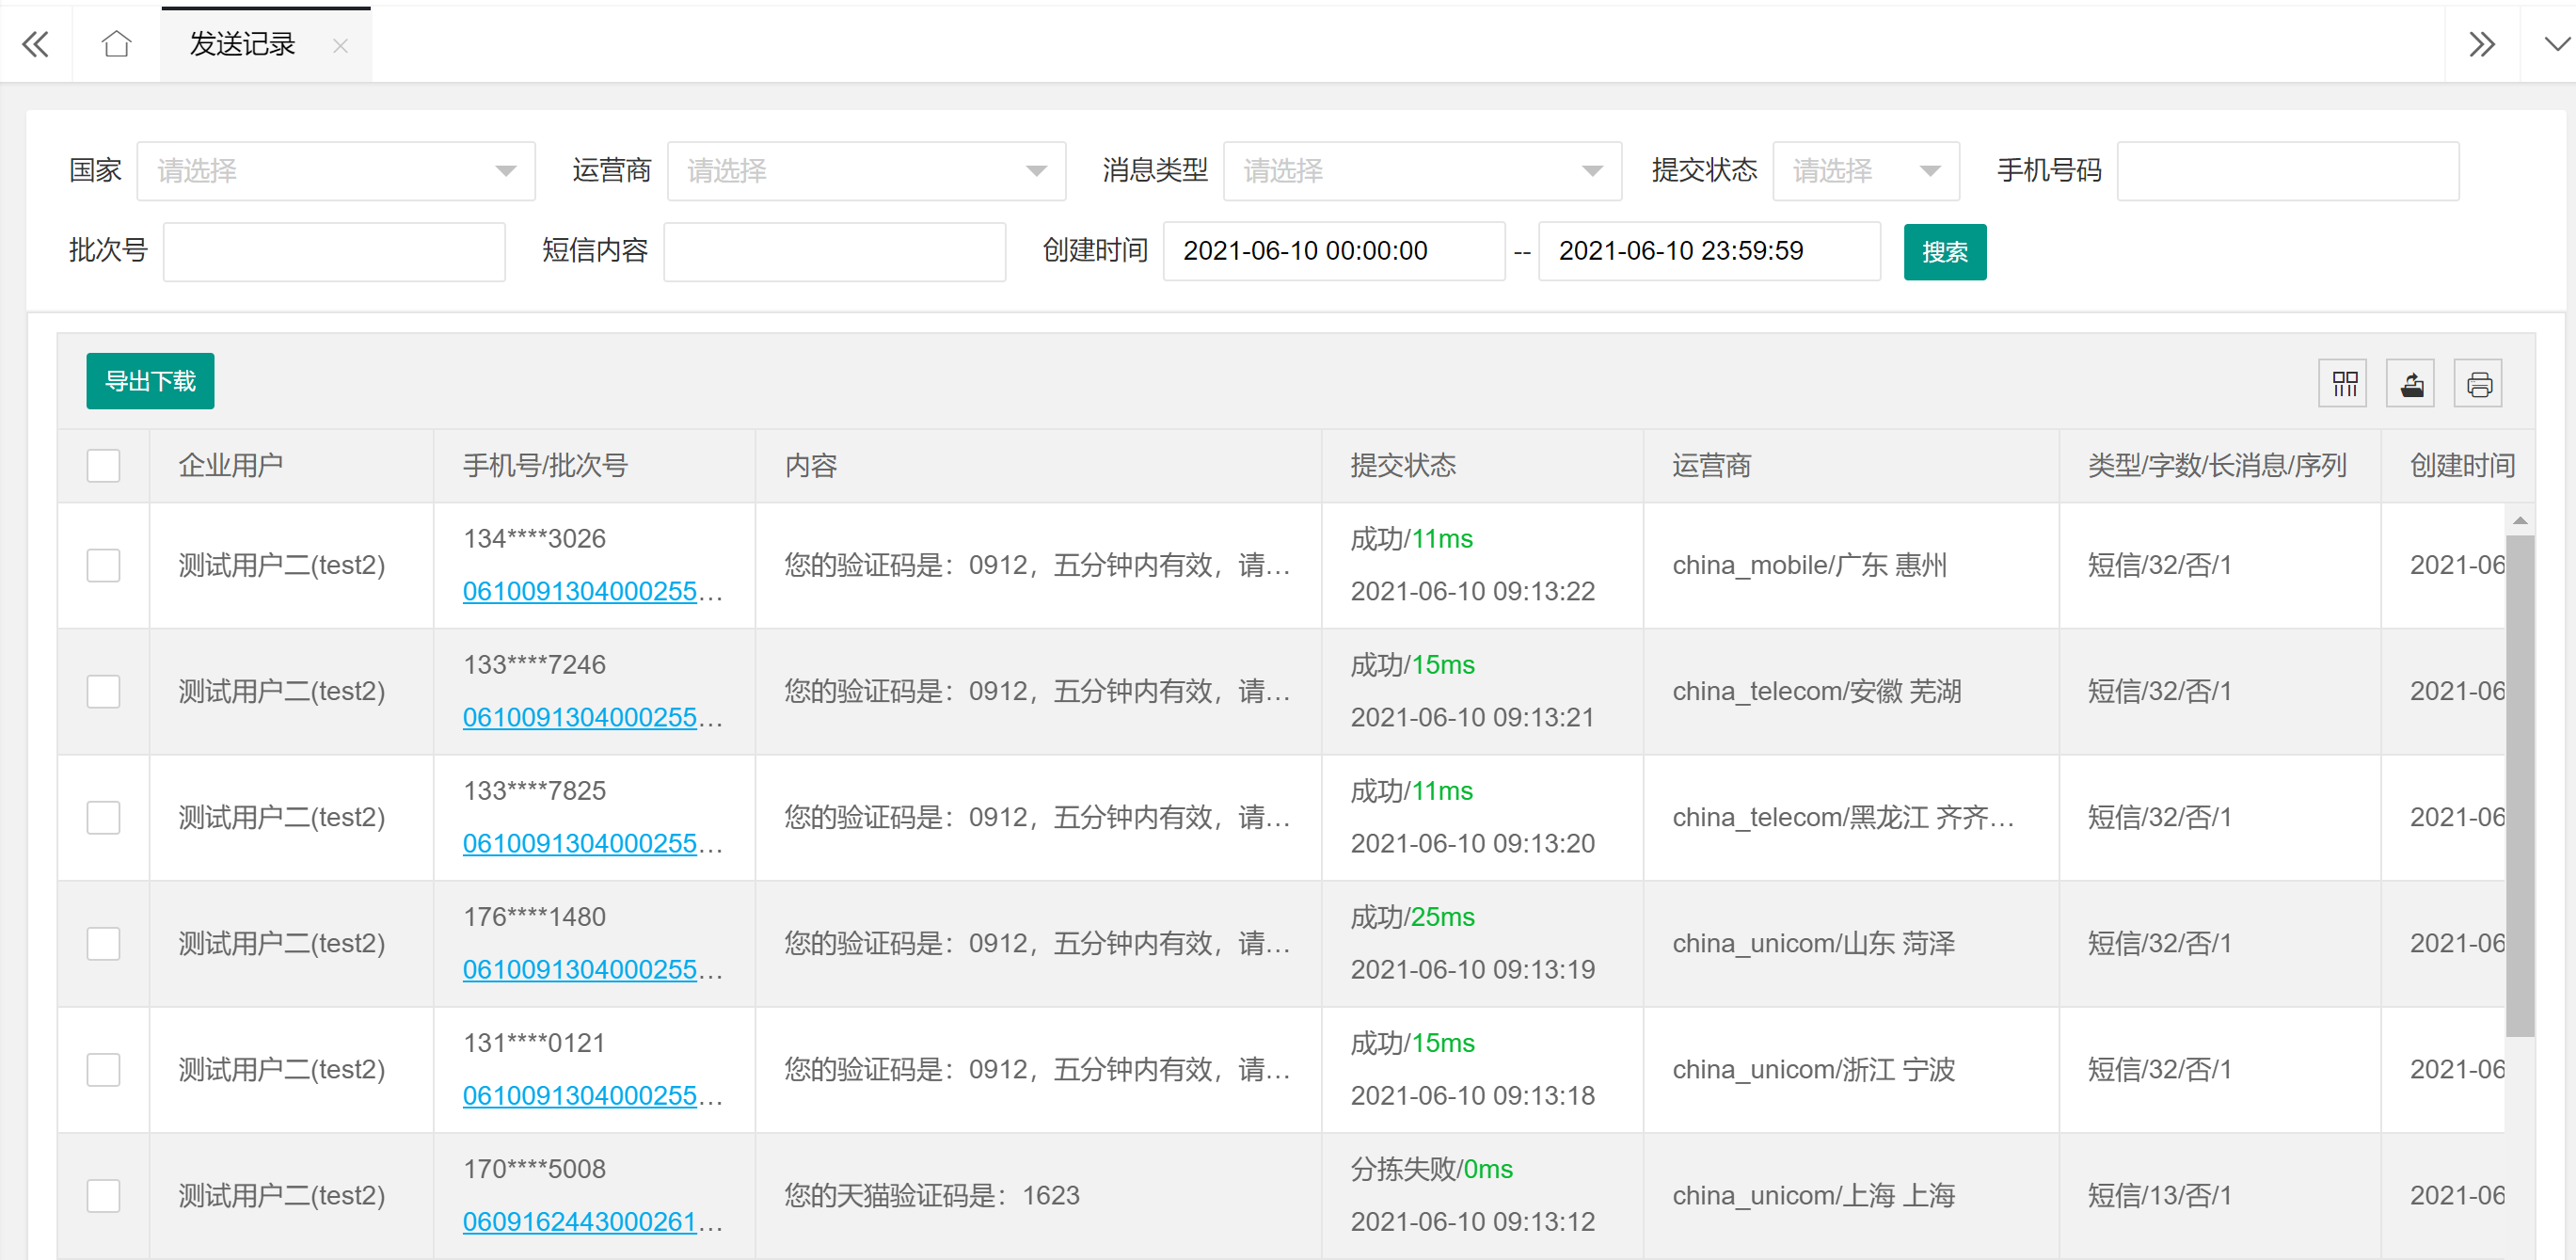Image resolution: width=2576 pixels, height=1260 pixels.
Task: Open column filter grid icon
Action: pos(2343,384)
